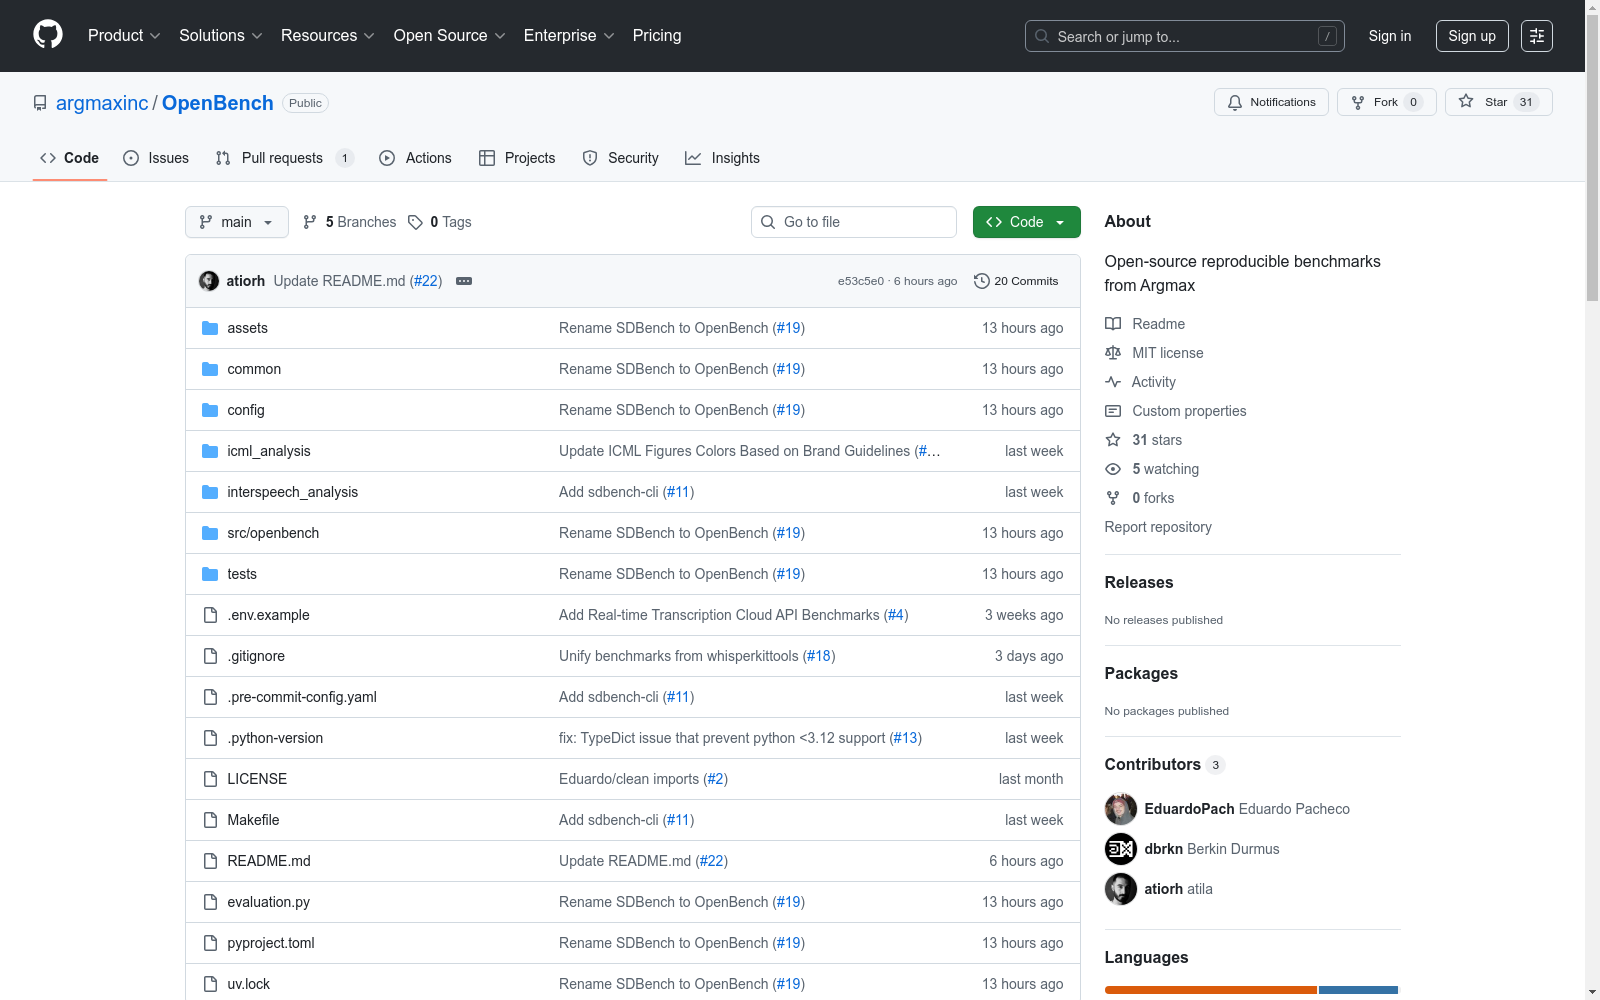
Task: Click the eye icon next to watching
Action: click(1113, 469)
